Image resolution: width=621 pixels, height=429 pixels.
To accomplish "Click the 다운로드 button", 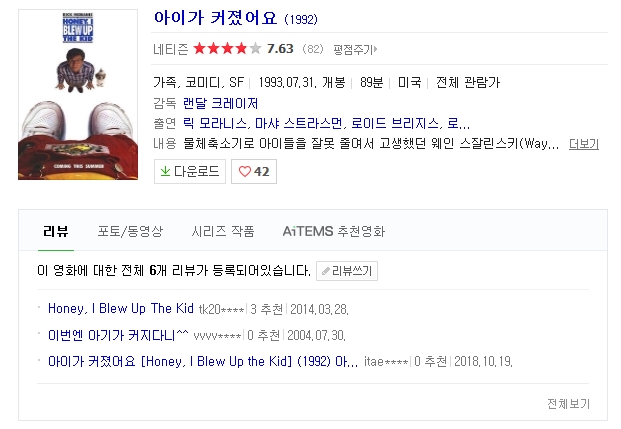I will click(x=190, y=172).
